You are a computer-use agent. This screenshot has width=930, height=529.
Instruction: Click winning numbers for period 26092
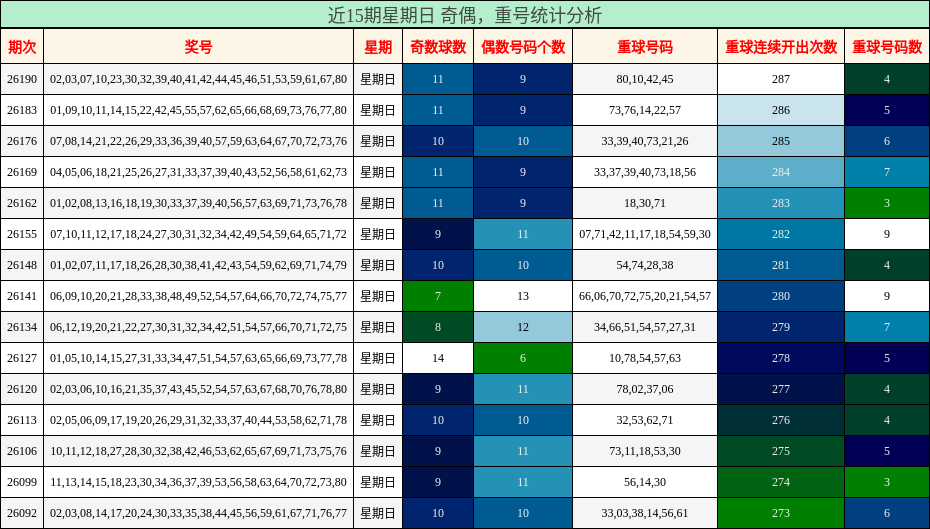(x=199, y=513)
